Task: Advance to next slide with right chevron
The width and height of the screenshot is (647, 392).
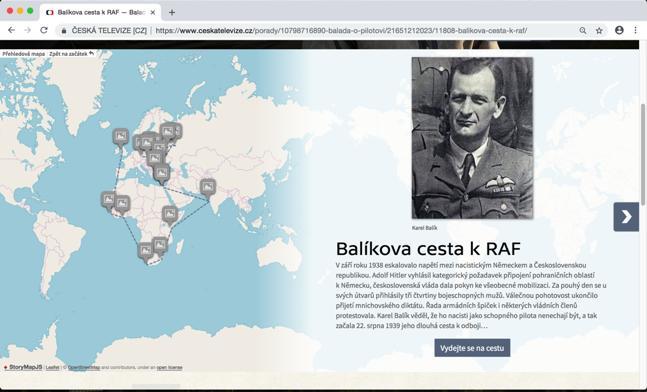Action: 626,217
